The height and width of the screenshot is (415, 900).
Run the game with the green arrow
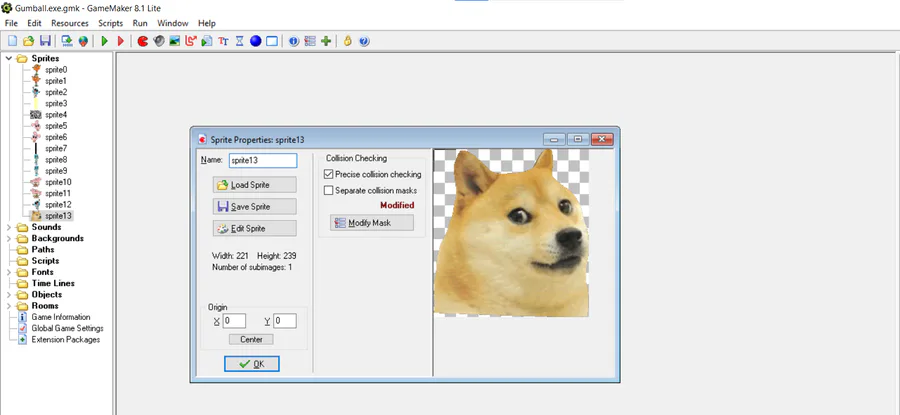(104, 41)
